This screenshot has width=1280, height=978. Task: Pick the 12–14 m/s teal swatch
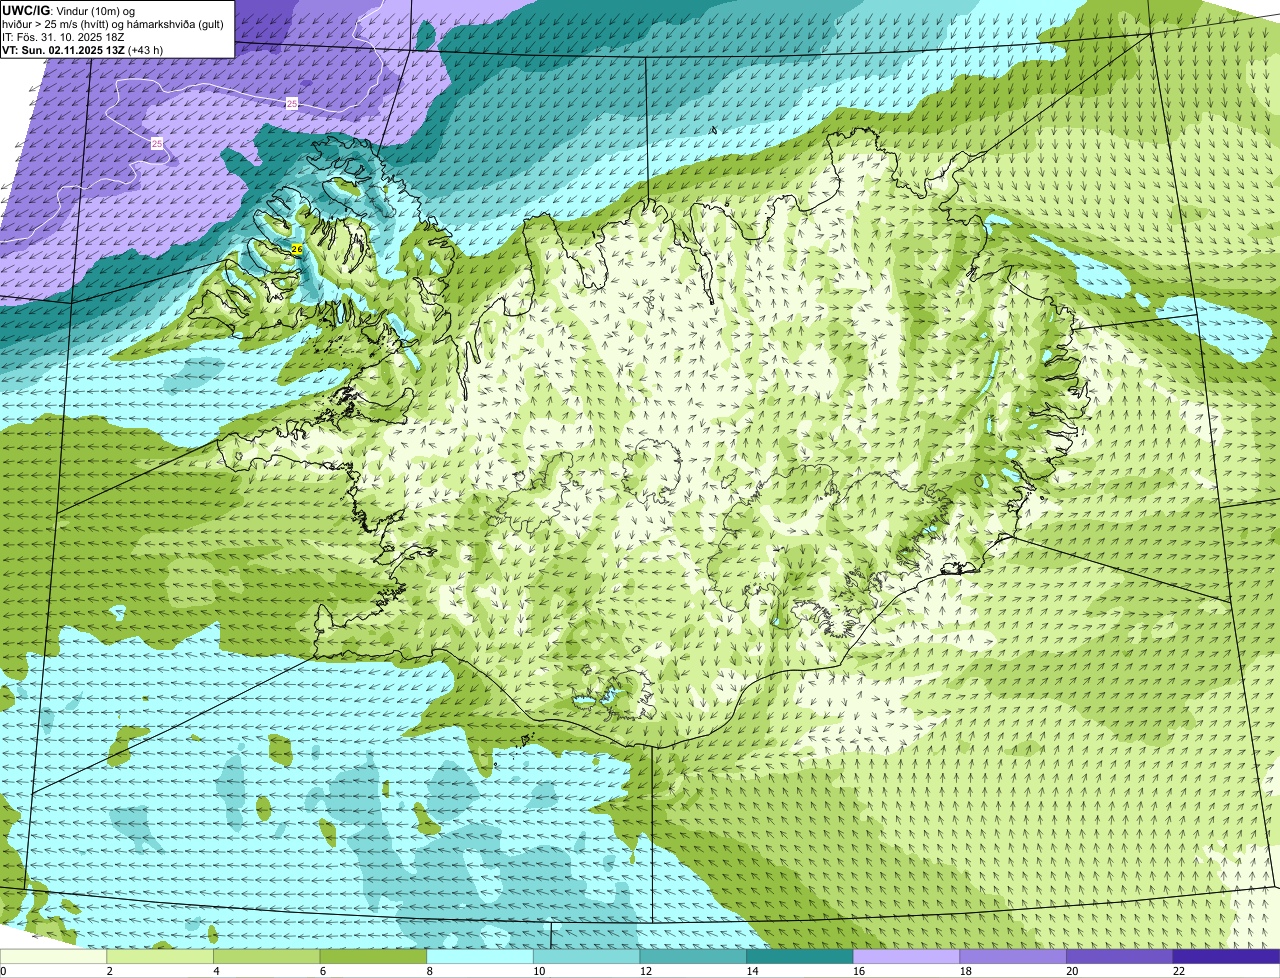point(693,956)
